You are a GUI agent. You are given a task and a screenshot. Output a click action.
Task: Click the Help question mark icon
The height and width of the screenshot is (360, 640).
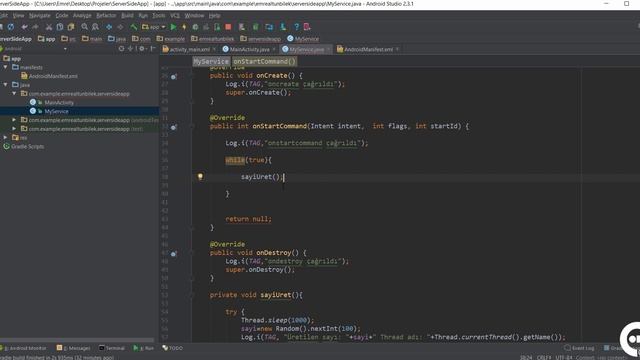[x=296, y=27]
